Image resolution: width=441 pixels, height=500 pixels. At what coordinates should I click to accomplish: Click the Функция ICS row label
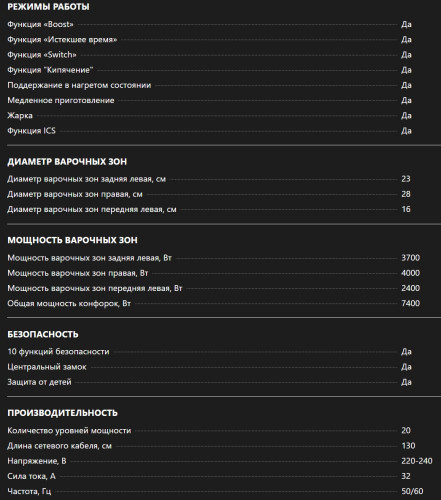point(31,131)
